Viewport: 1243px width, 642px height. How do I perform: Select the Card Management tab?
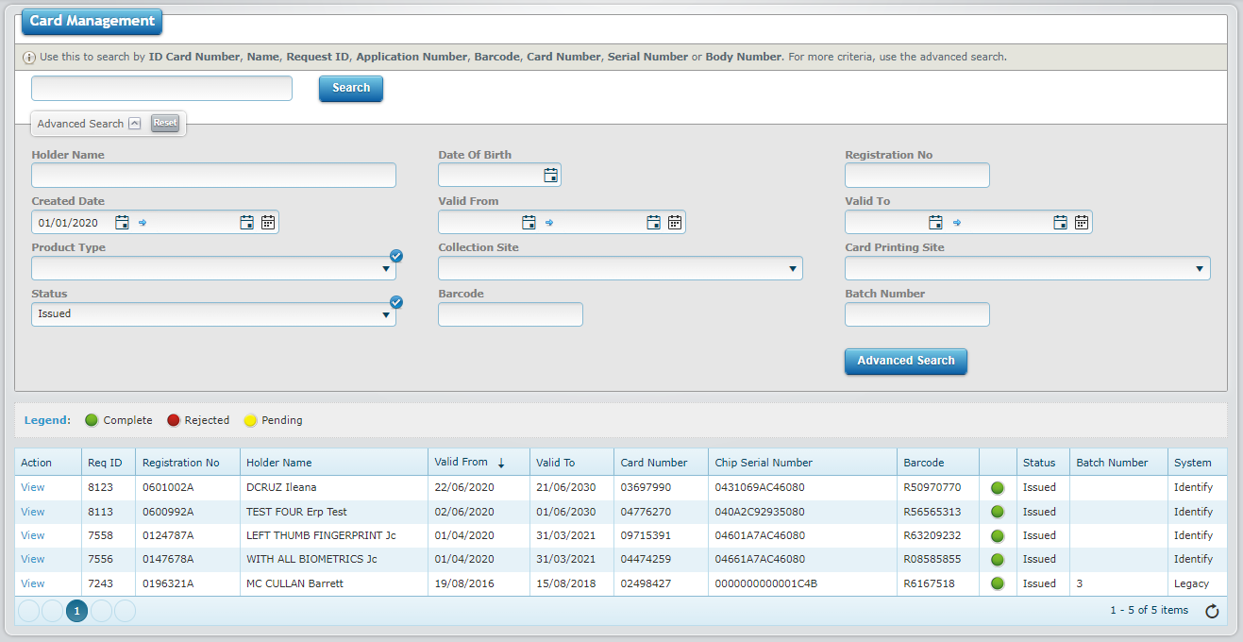point(91,21)
